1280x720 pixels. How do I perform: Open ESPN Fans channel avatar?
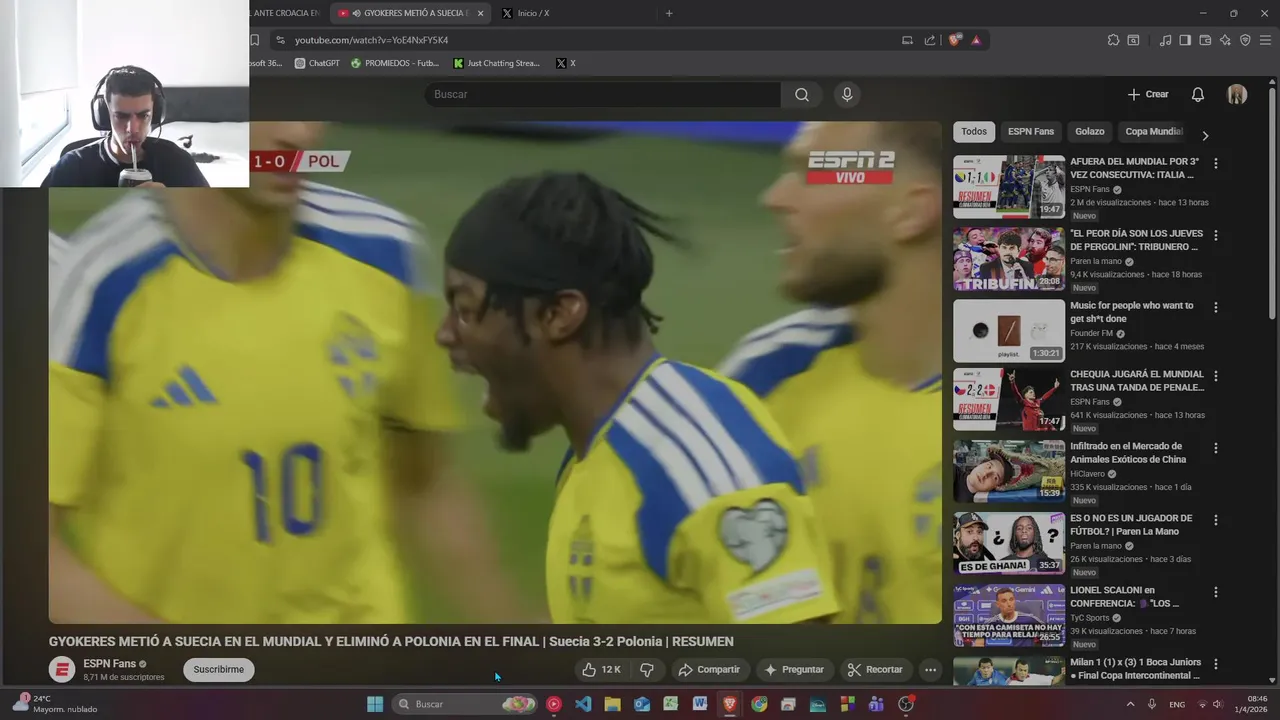pos(62,669)
